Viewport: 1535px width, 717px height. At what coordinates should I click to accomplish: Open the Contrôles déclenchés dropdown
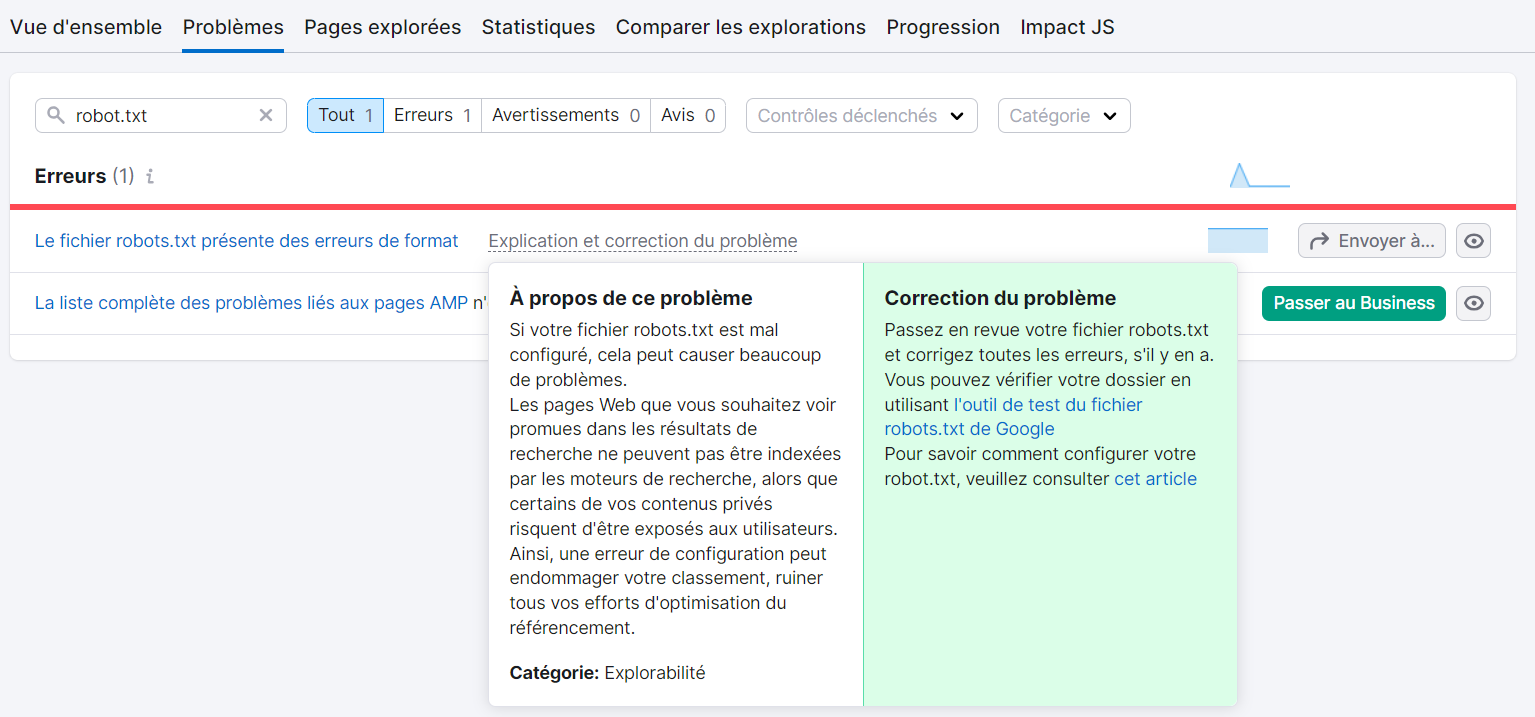[x=861, y=115]
